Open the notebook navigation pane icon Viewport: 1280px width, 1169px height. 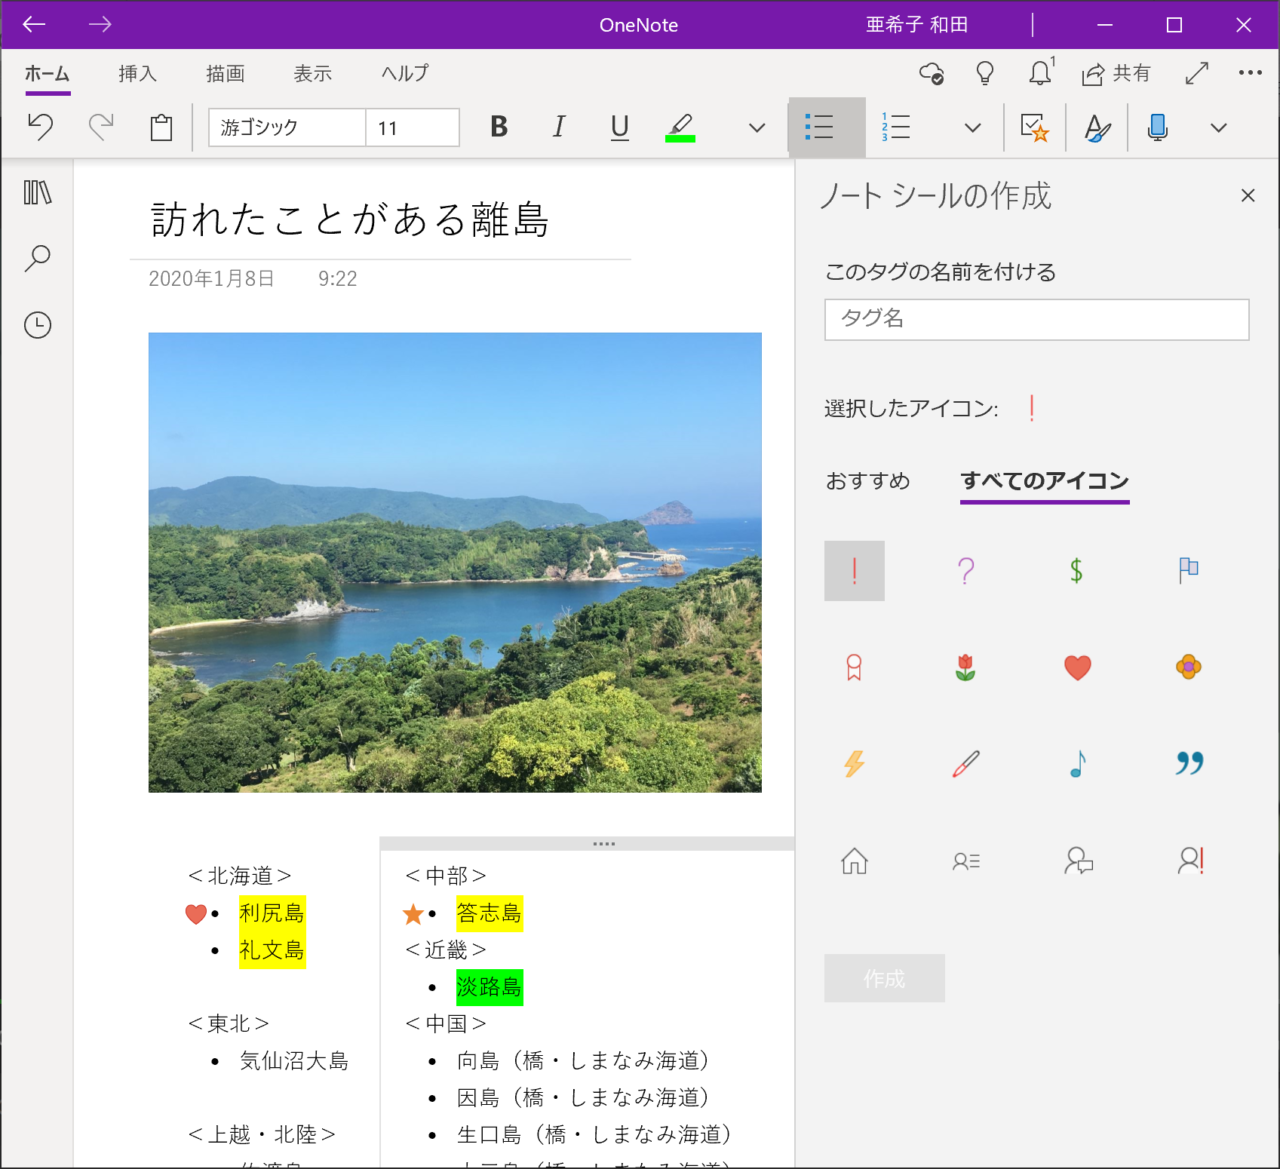point(38,192)
